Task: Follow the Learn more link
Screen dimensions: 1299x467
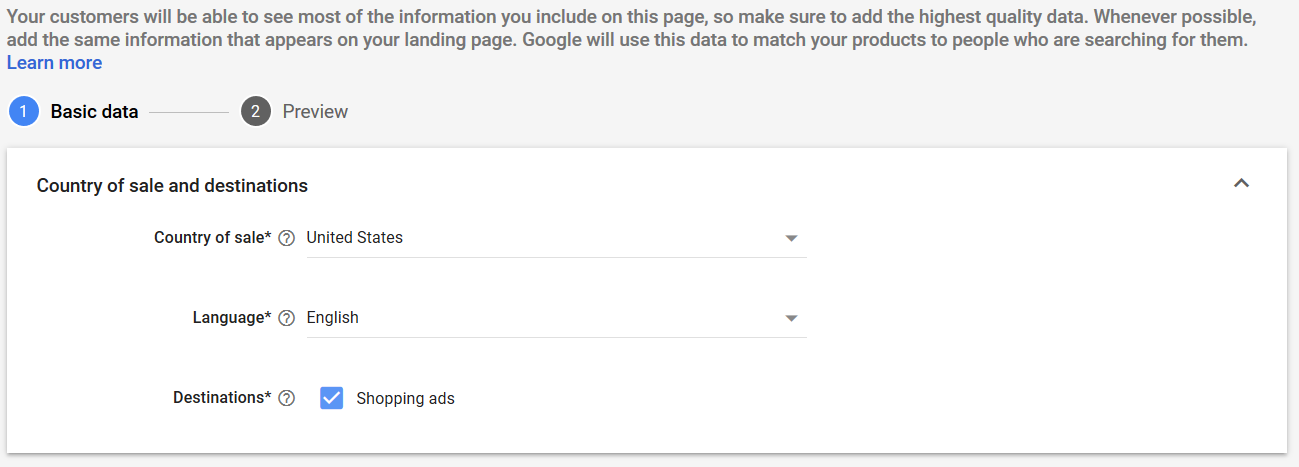Action: pos(54,63)
